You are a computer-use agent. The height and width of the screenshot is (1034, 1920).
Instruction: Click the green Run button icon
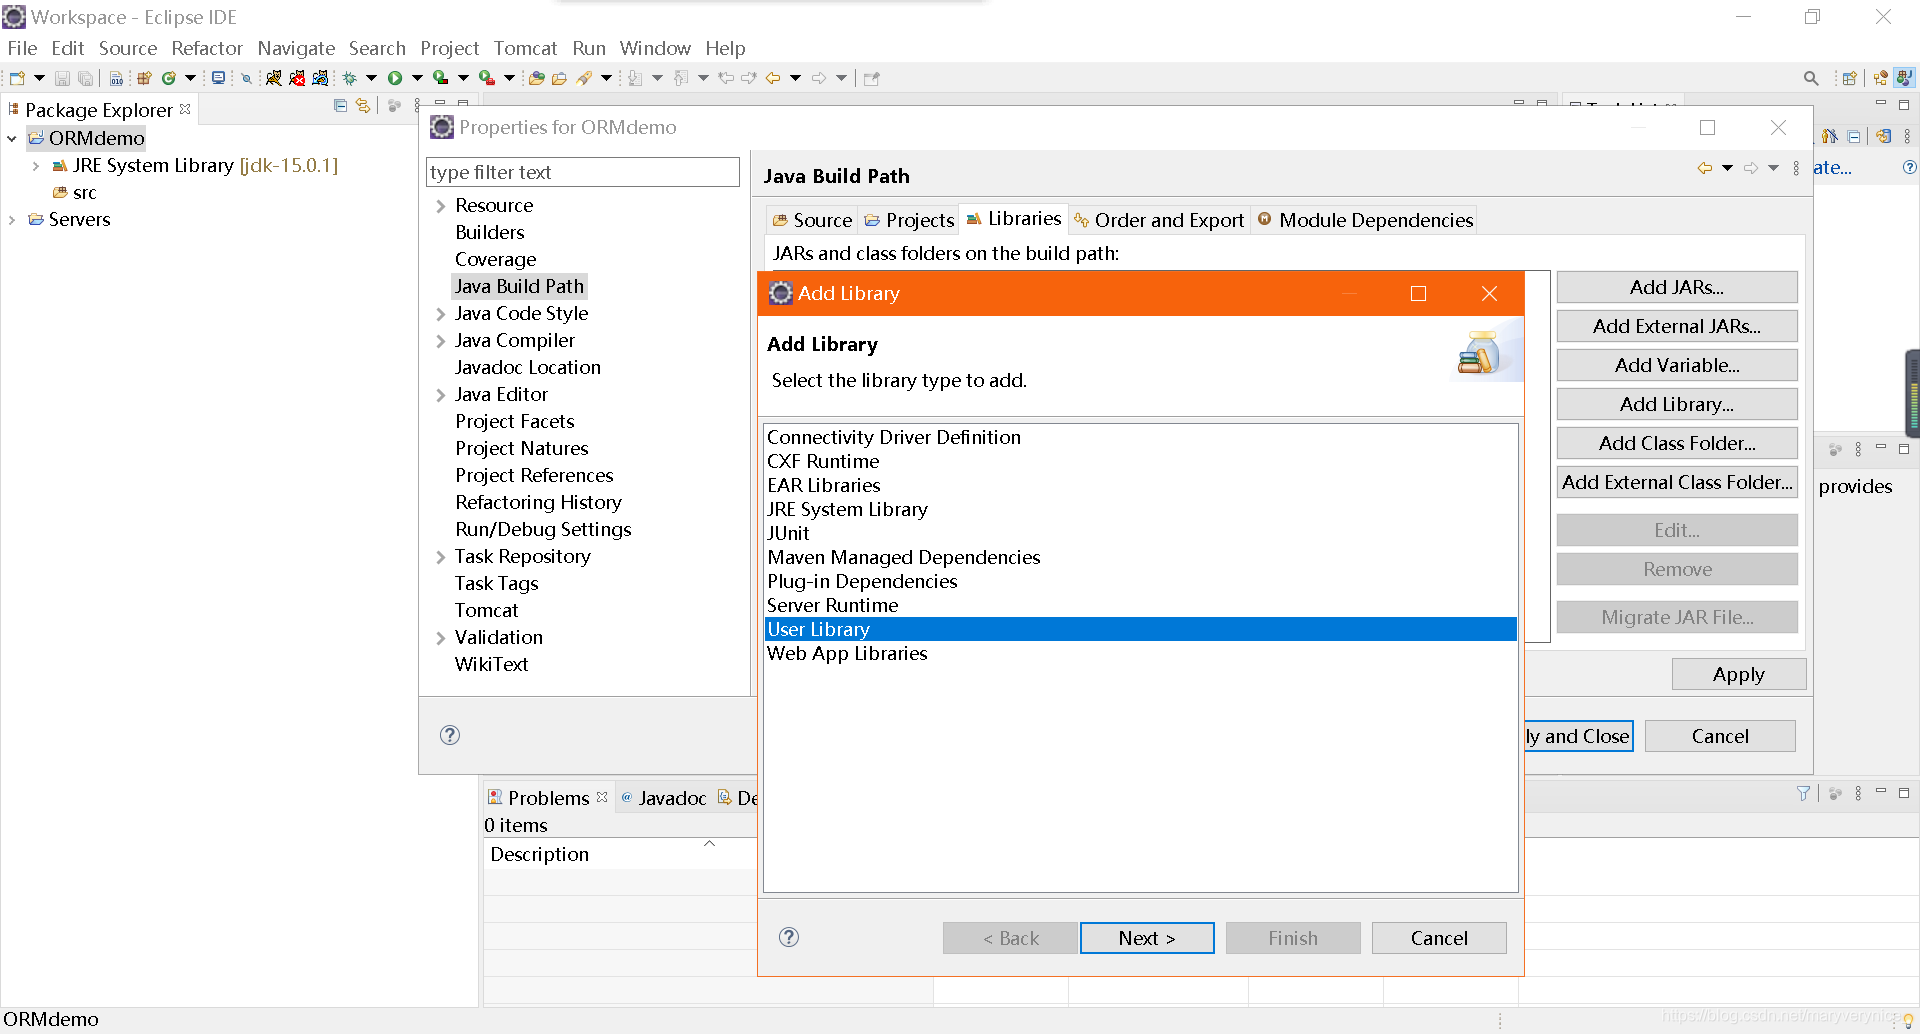pos(395,78)
